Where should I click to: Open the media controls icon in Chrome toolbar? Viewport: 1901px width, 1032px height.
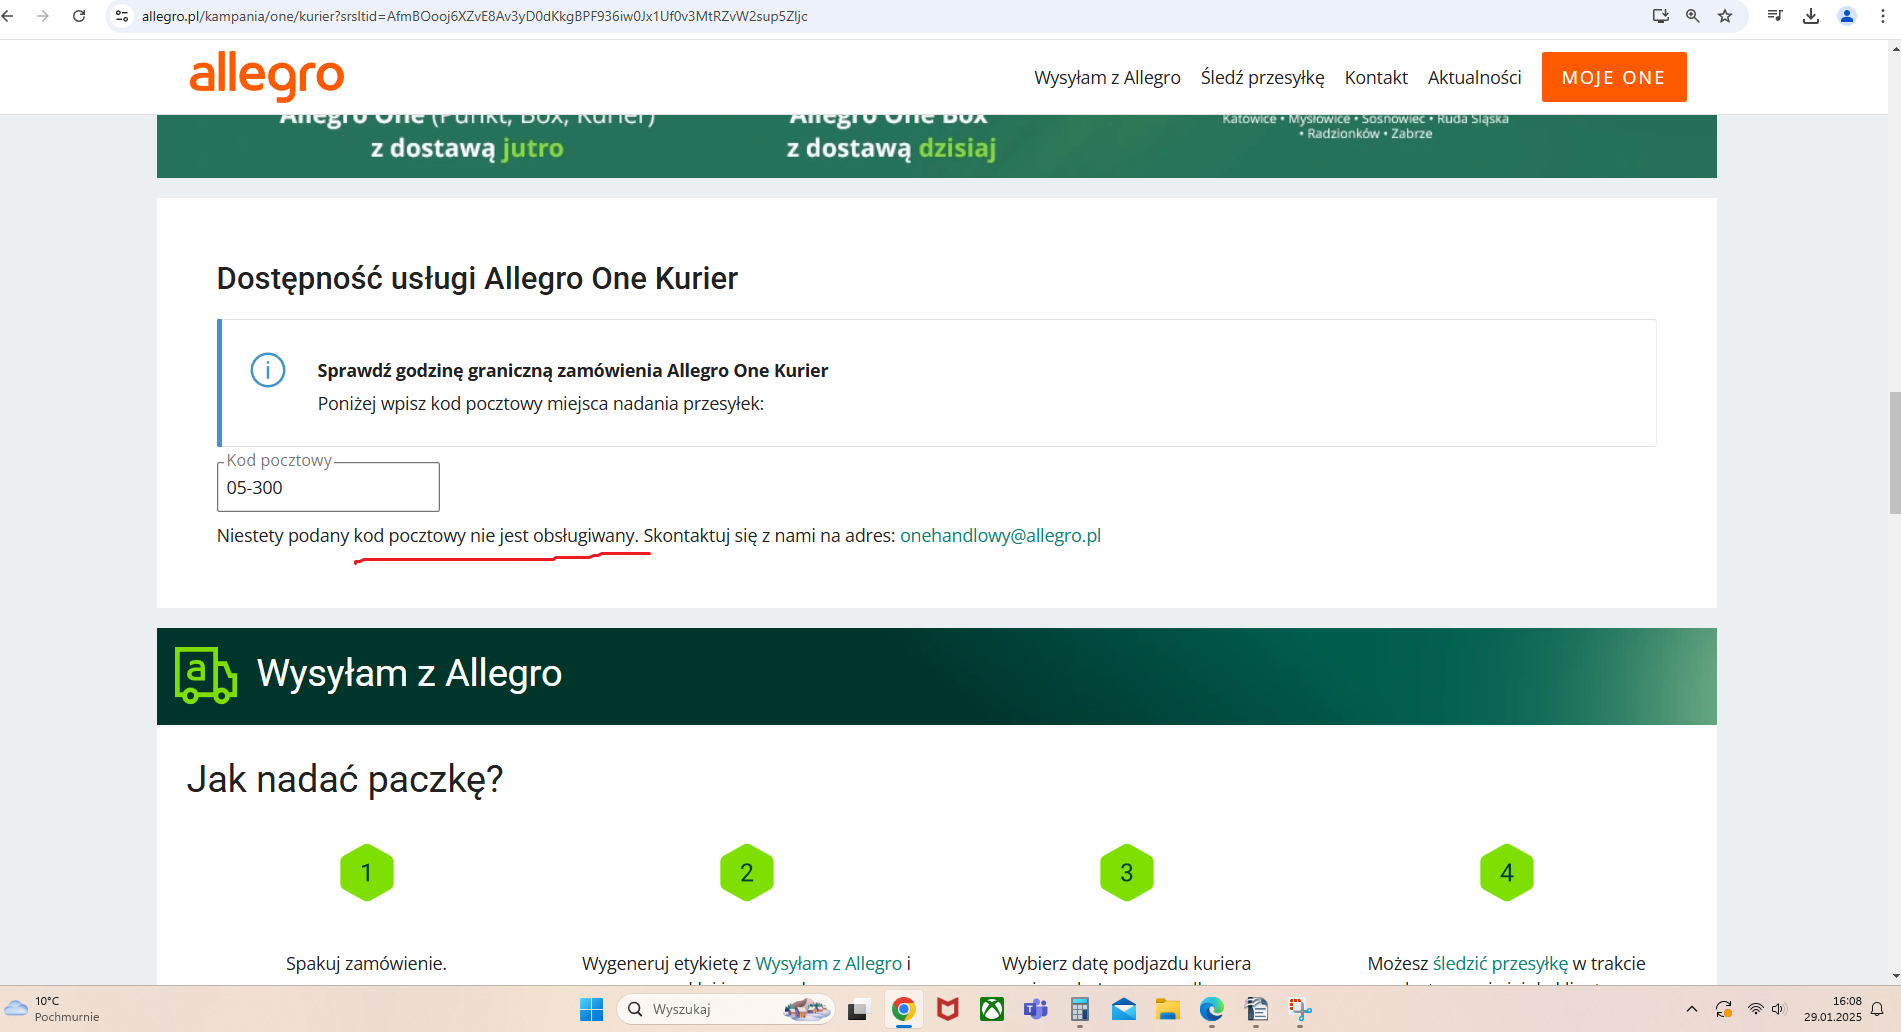point(1775,16)
